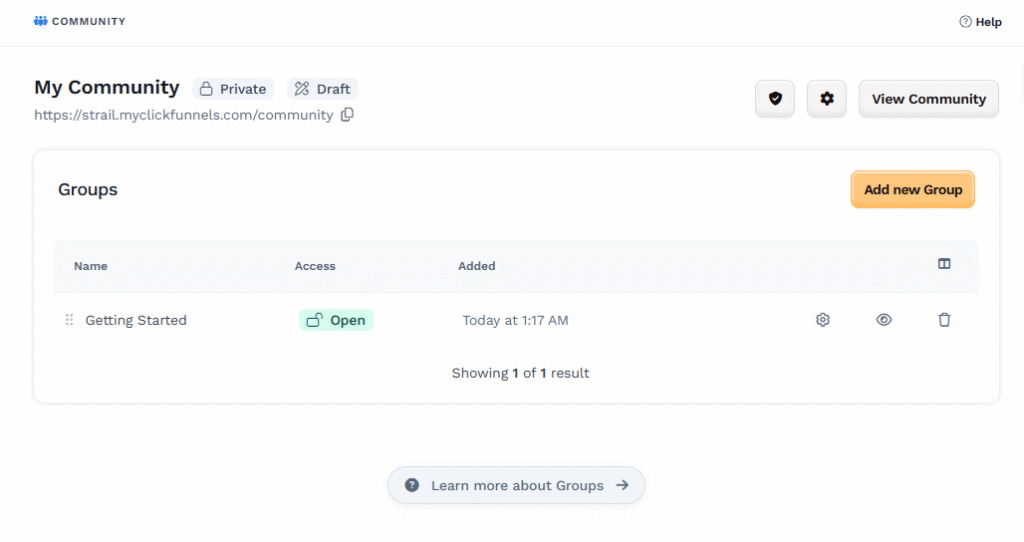This screenshot has width=1024, height=542.
Task: Click the Added column header
Action: click(477, 266)
